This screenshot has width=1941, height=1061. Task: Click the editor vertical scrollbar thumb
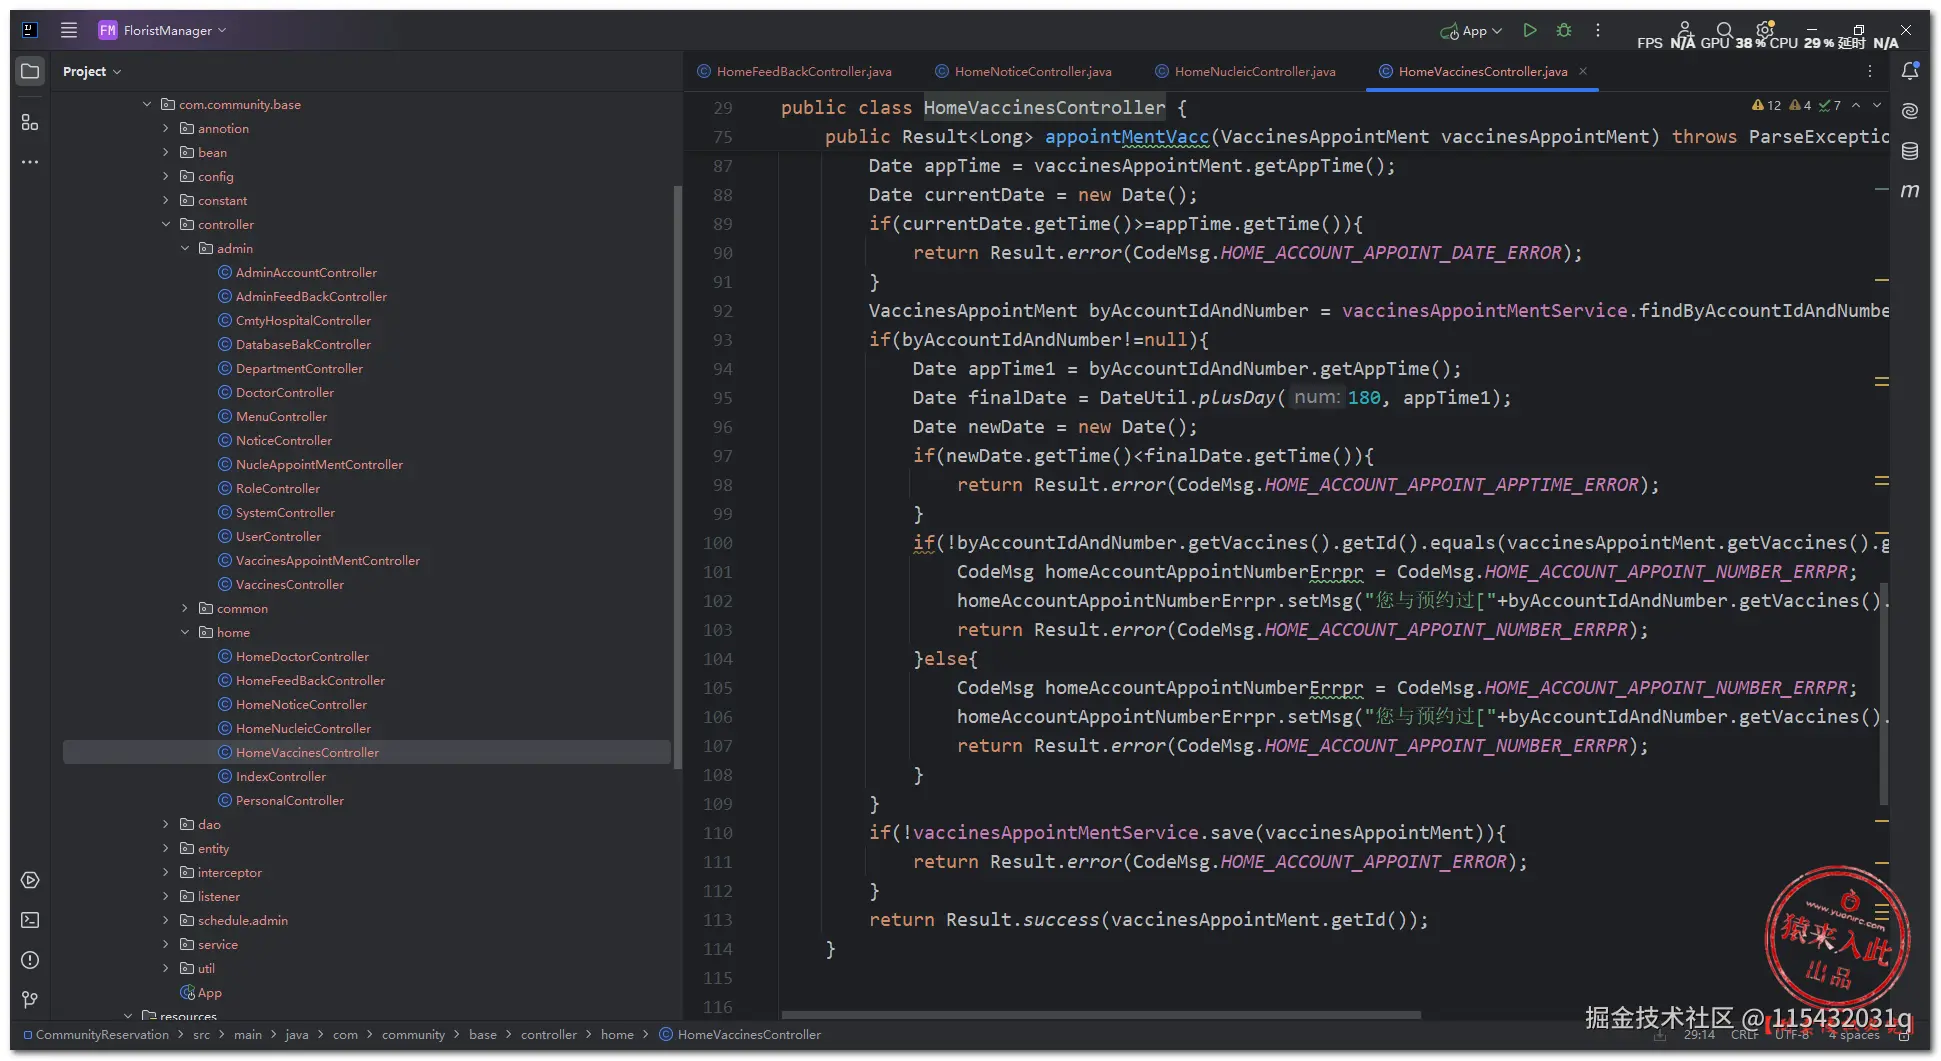click(x=1884, y=694)
